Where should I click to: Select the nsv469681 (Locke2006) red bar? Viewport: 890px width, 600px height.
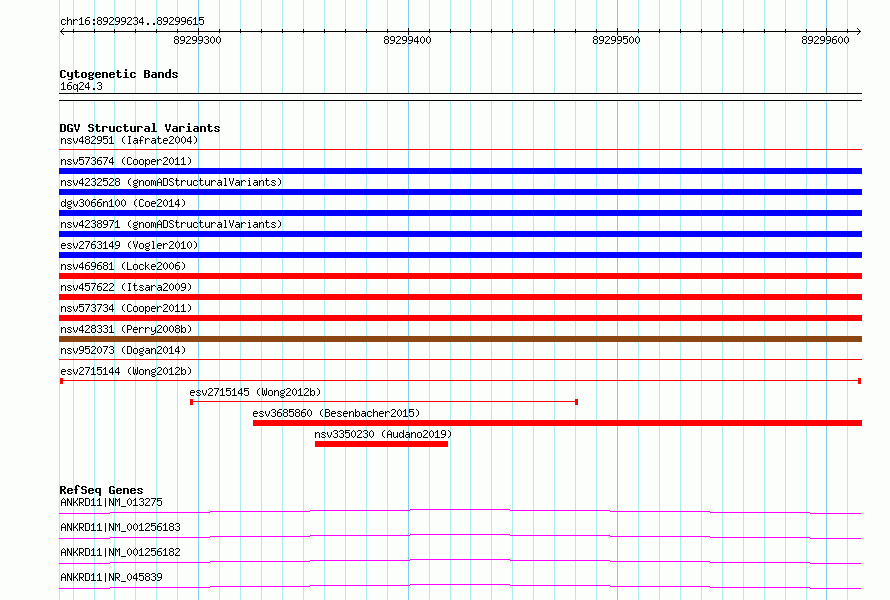tap(460, 276)
